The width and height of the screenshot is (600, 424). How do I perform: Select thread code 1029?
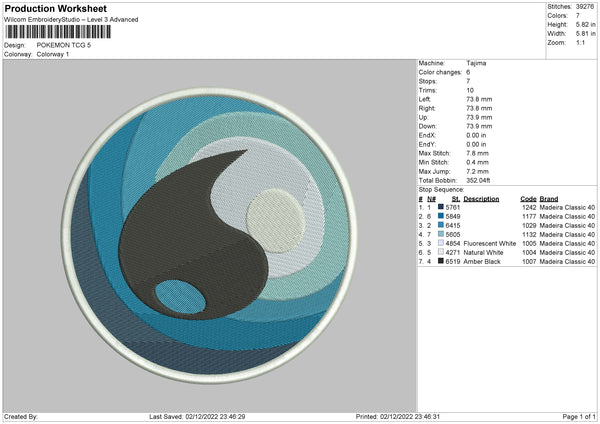529,225
